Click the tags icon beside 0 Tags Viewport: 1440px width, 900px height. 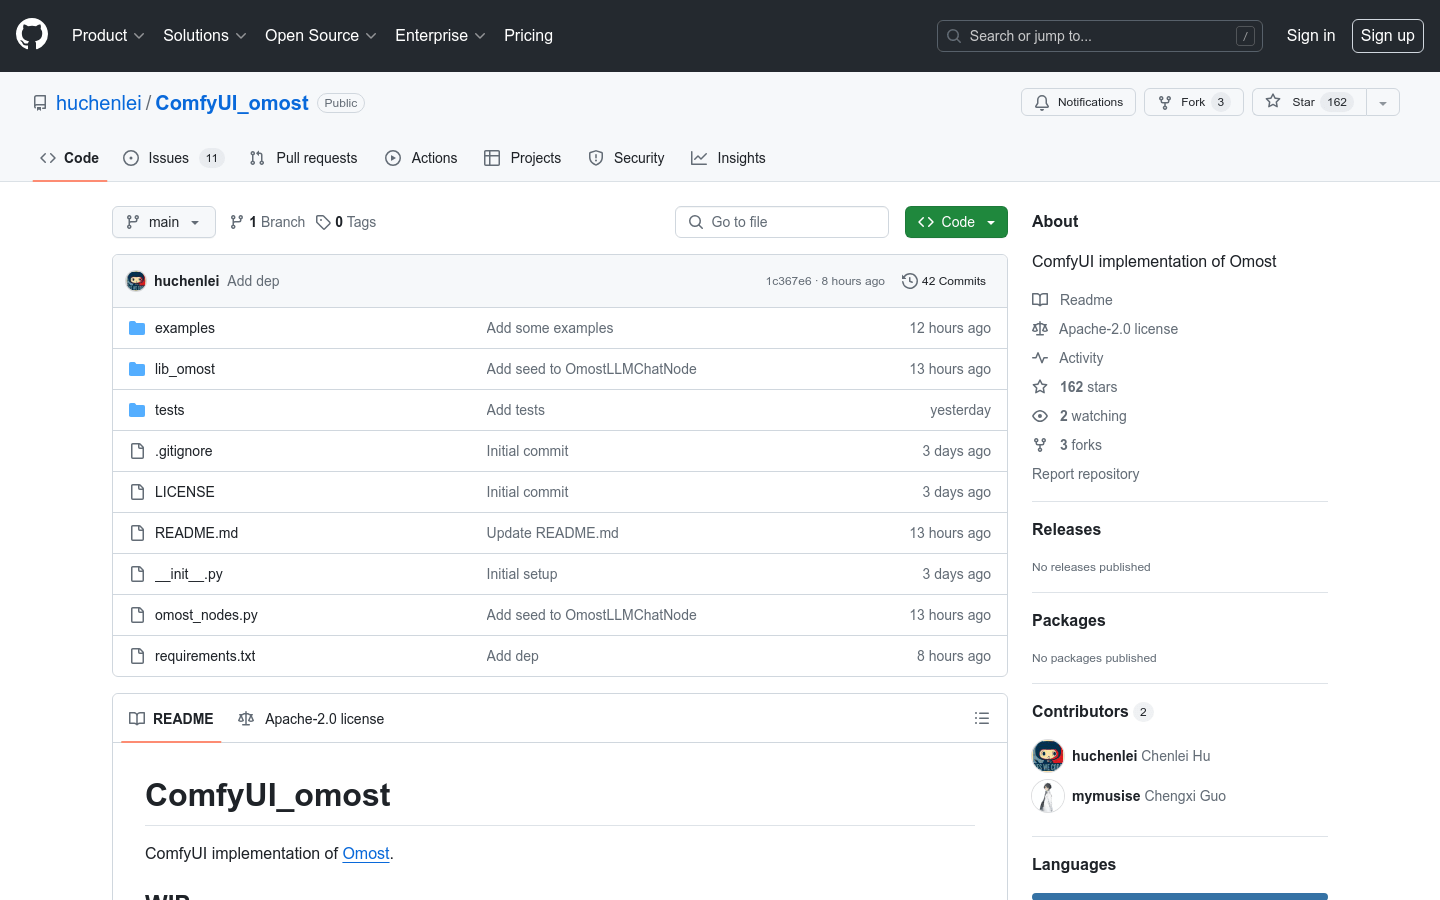coord(323,222)
